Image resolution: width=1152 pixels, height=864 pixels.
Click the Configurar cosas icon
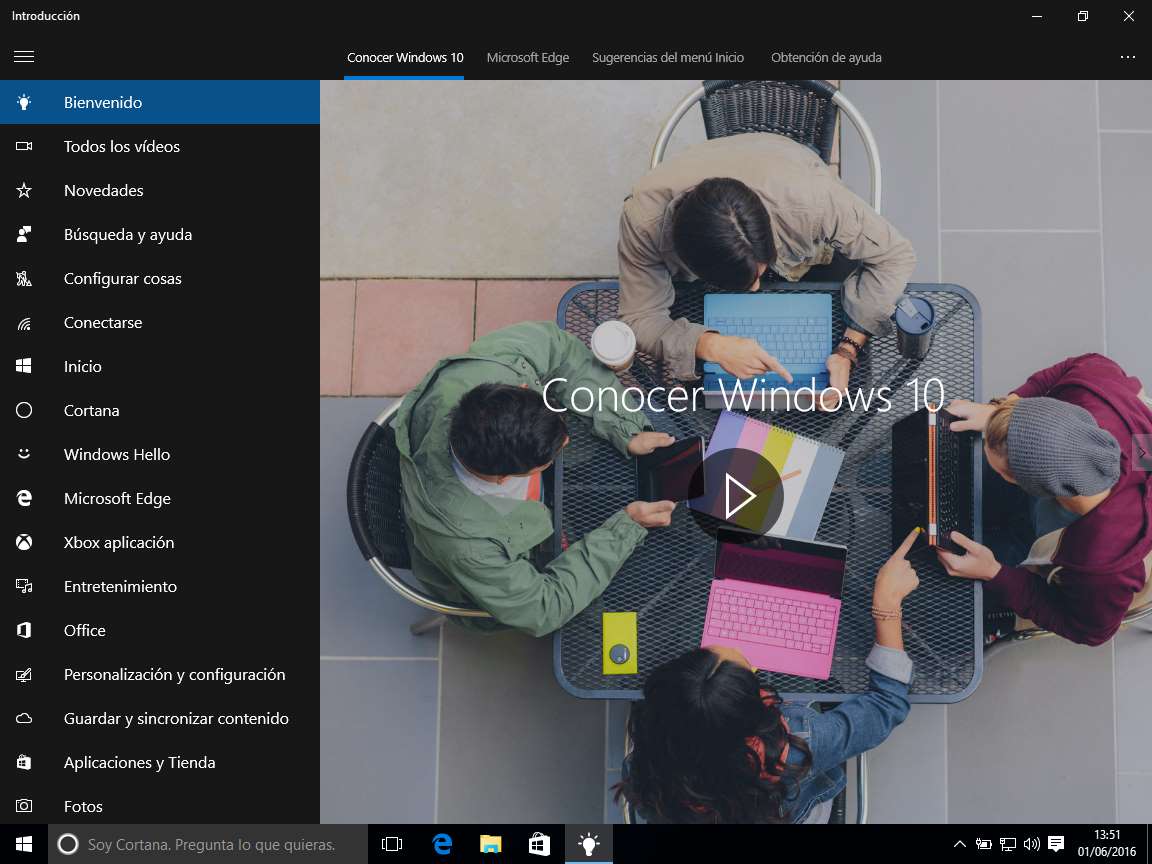[x=24, y=278]
